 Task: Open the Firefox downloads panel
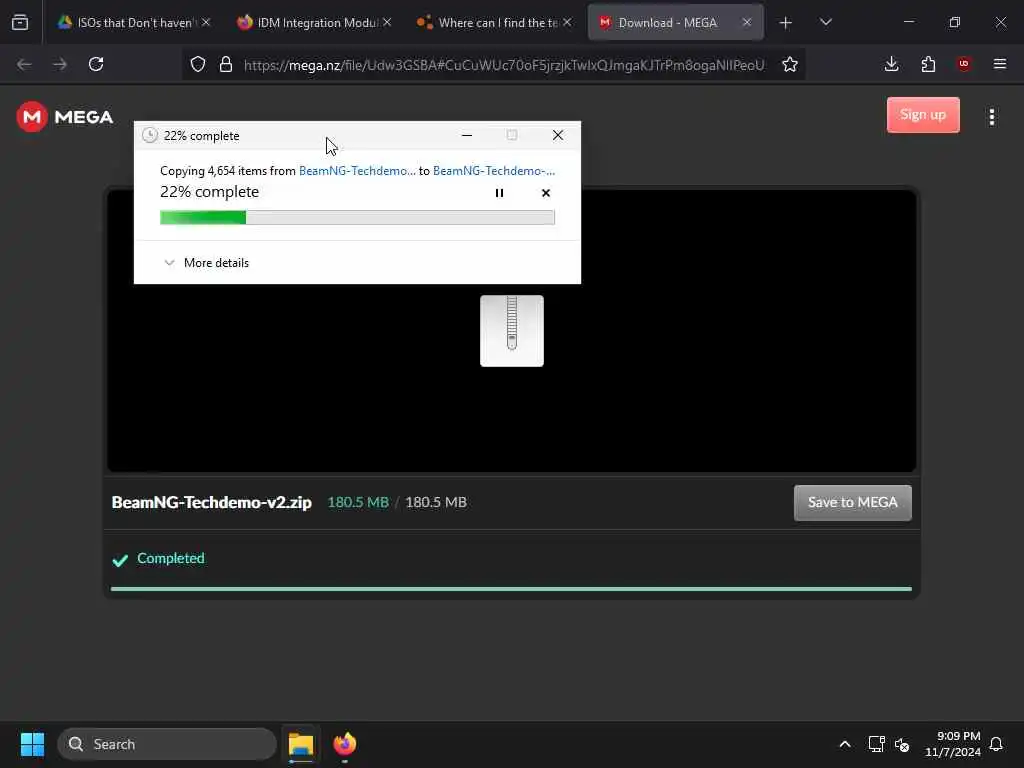pyautogui.click(x=891, y=64)
